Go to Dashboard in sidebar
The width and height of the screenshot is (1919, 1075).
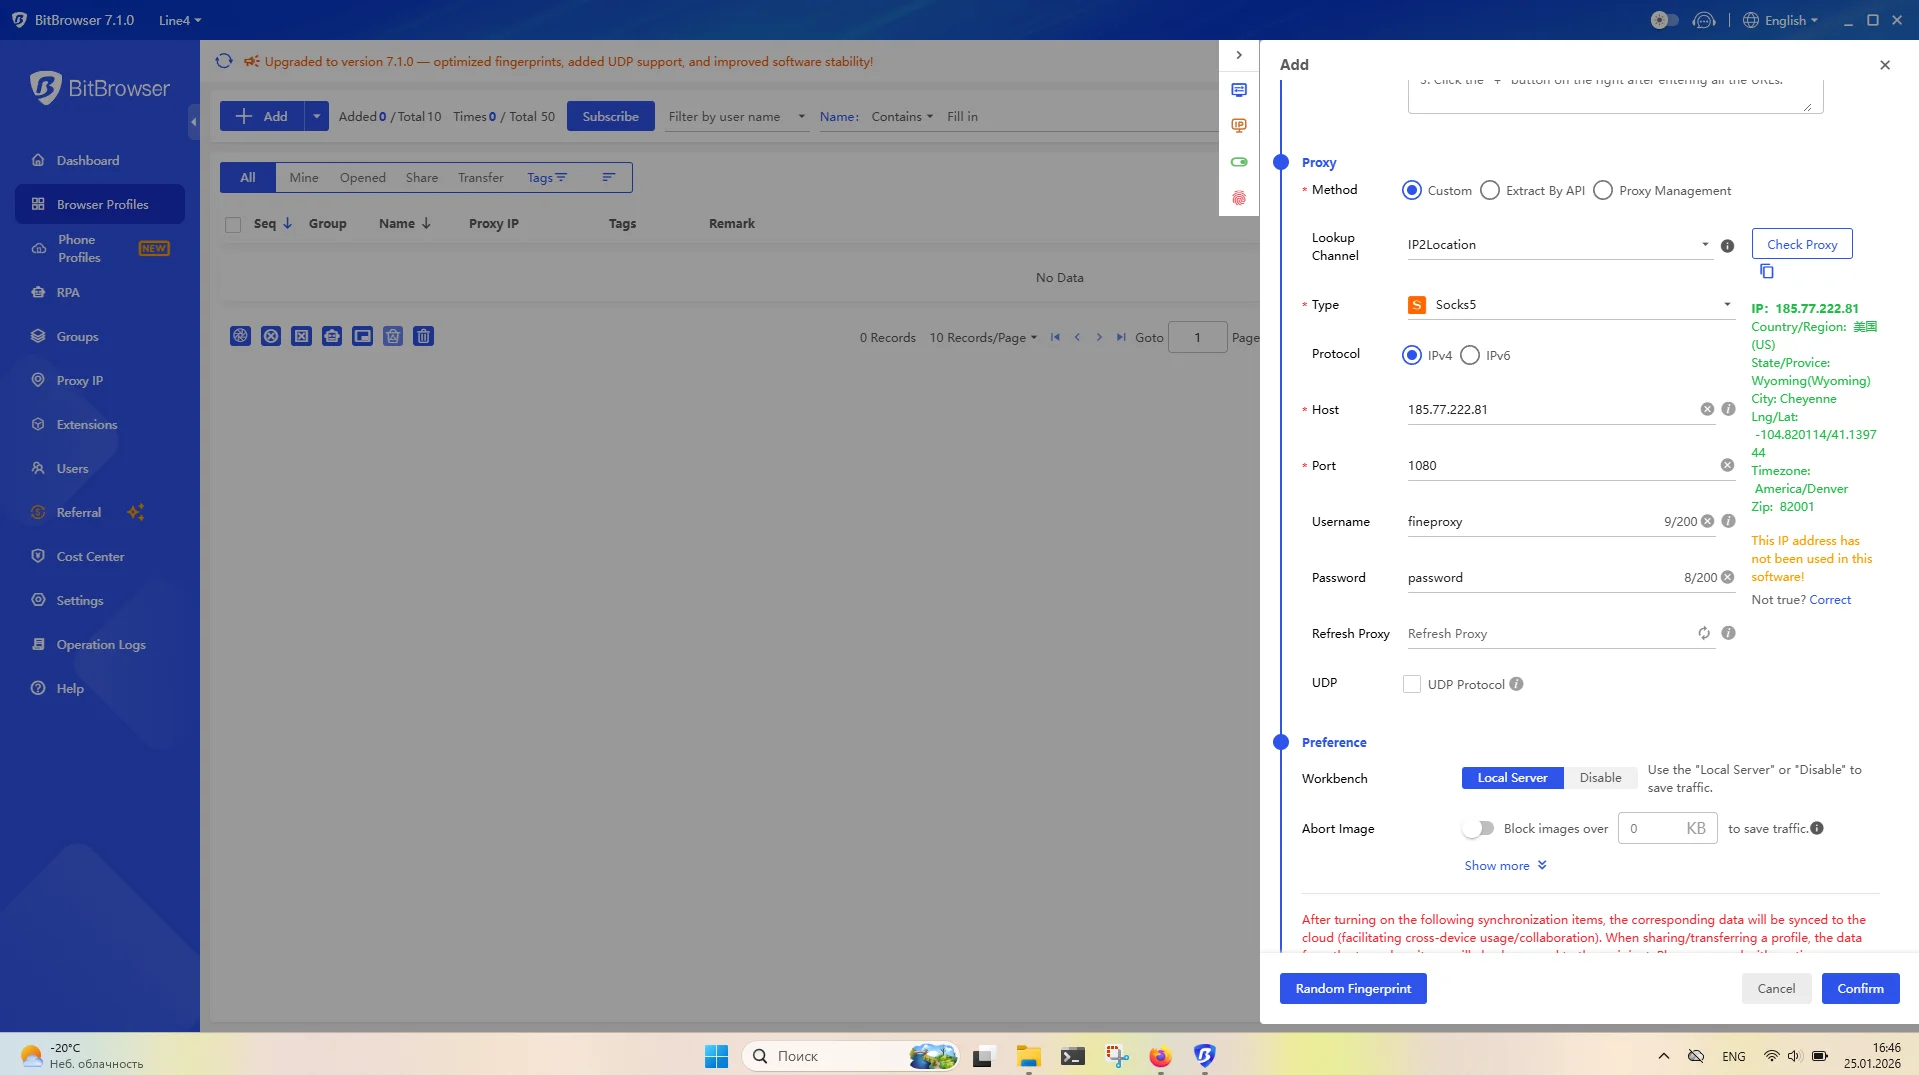(x=88, y=160)
